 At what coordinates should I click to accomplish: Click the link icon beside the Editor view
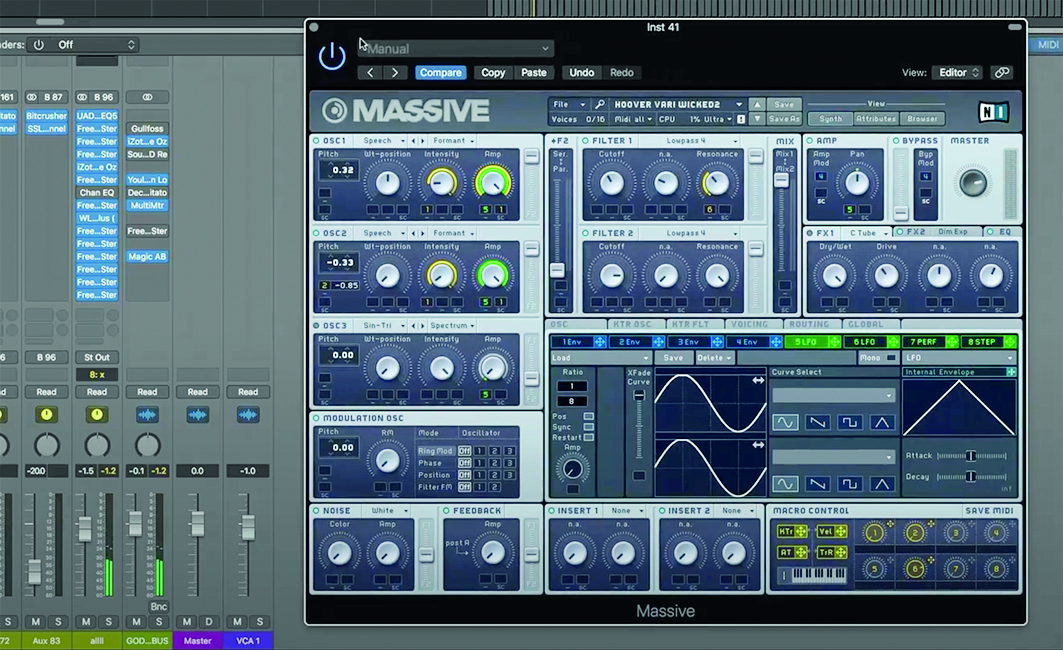click(x=1002, y=73)
